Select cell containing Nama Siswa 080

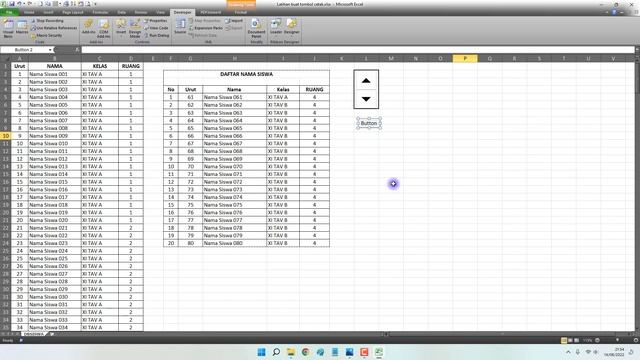click(x=234, y=243)
